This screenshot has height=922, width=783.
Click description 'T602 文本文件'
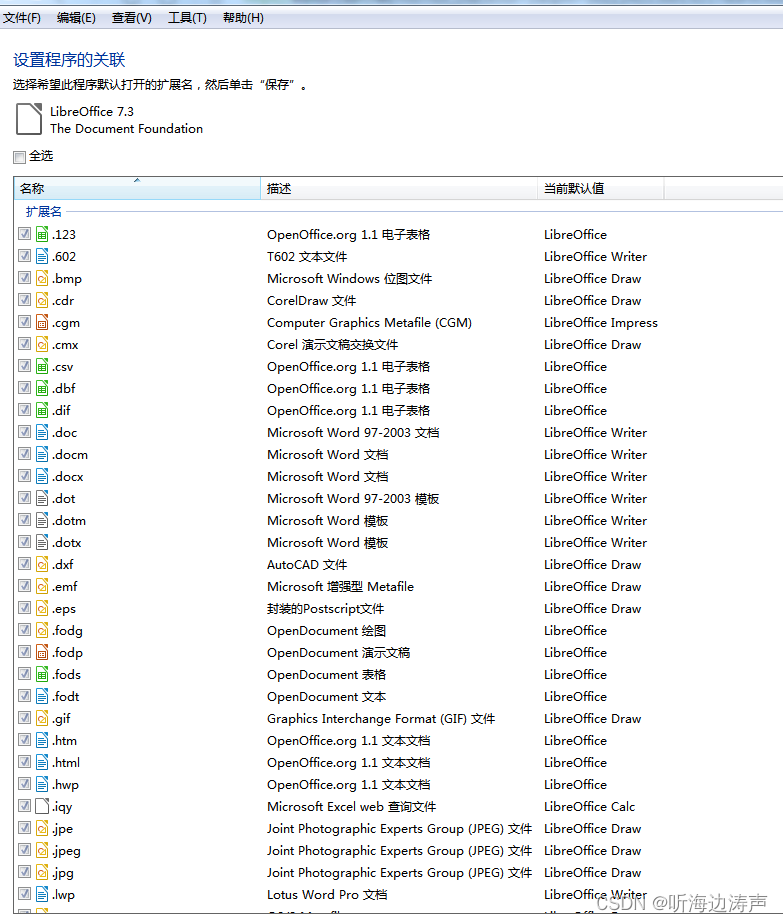point(307,256)
